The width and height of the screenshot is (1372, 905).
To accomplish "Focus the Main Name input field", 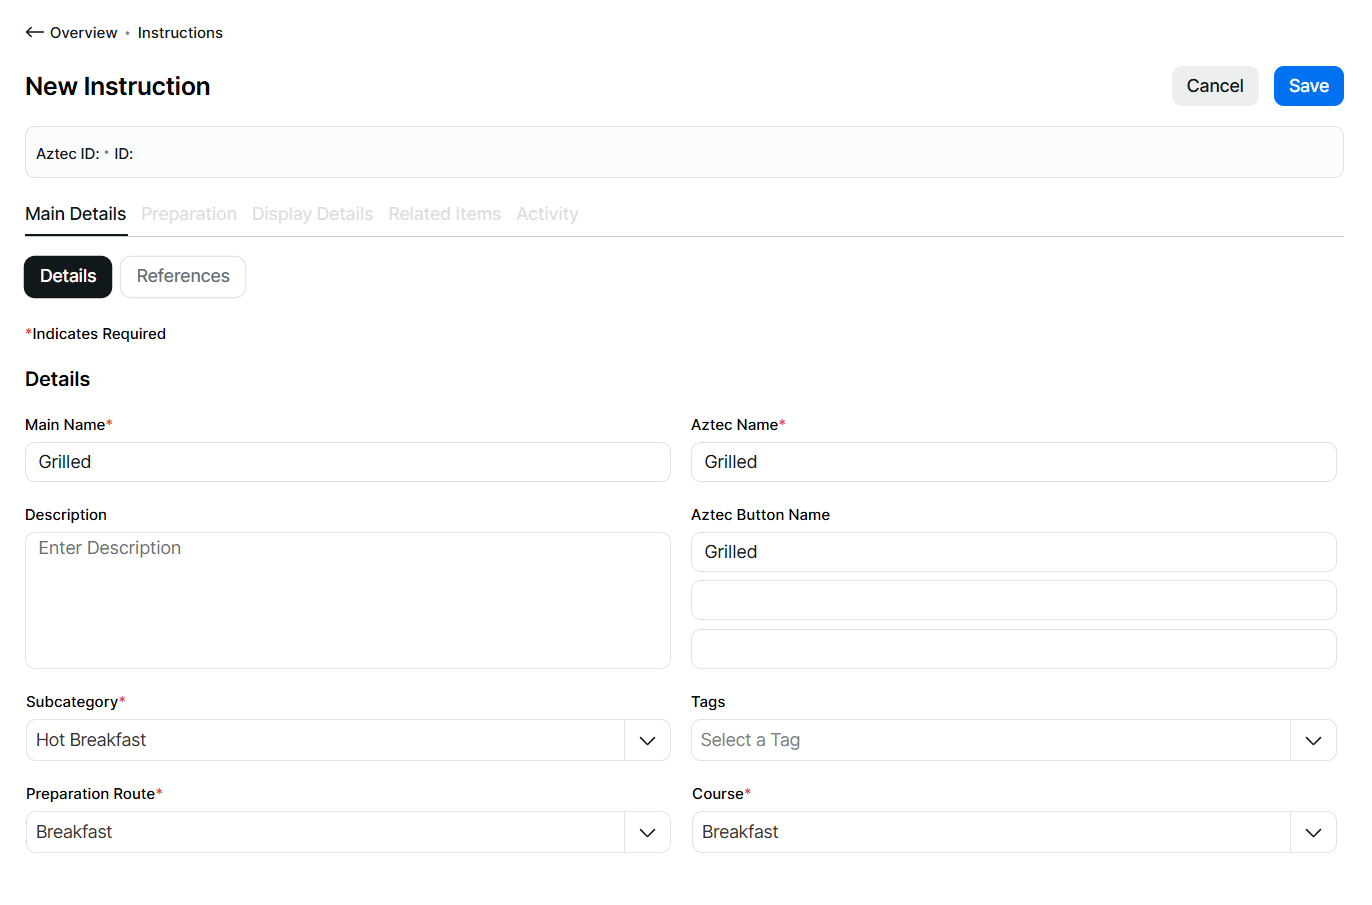I will click(347, 462).
